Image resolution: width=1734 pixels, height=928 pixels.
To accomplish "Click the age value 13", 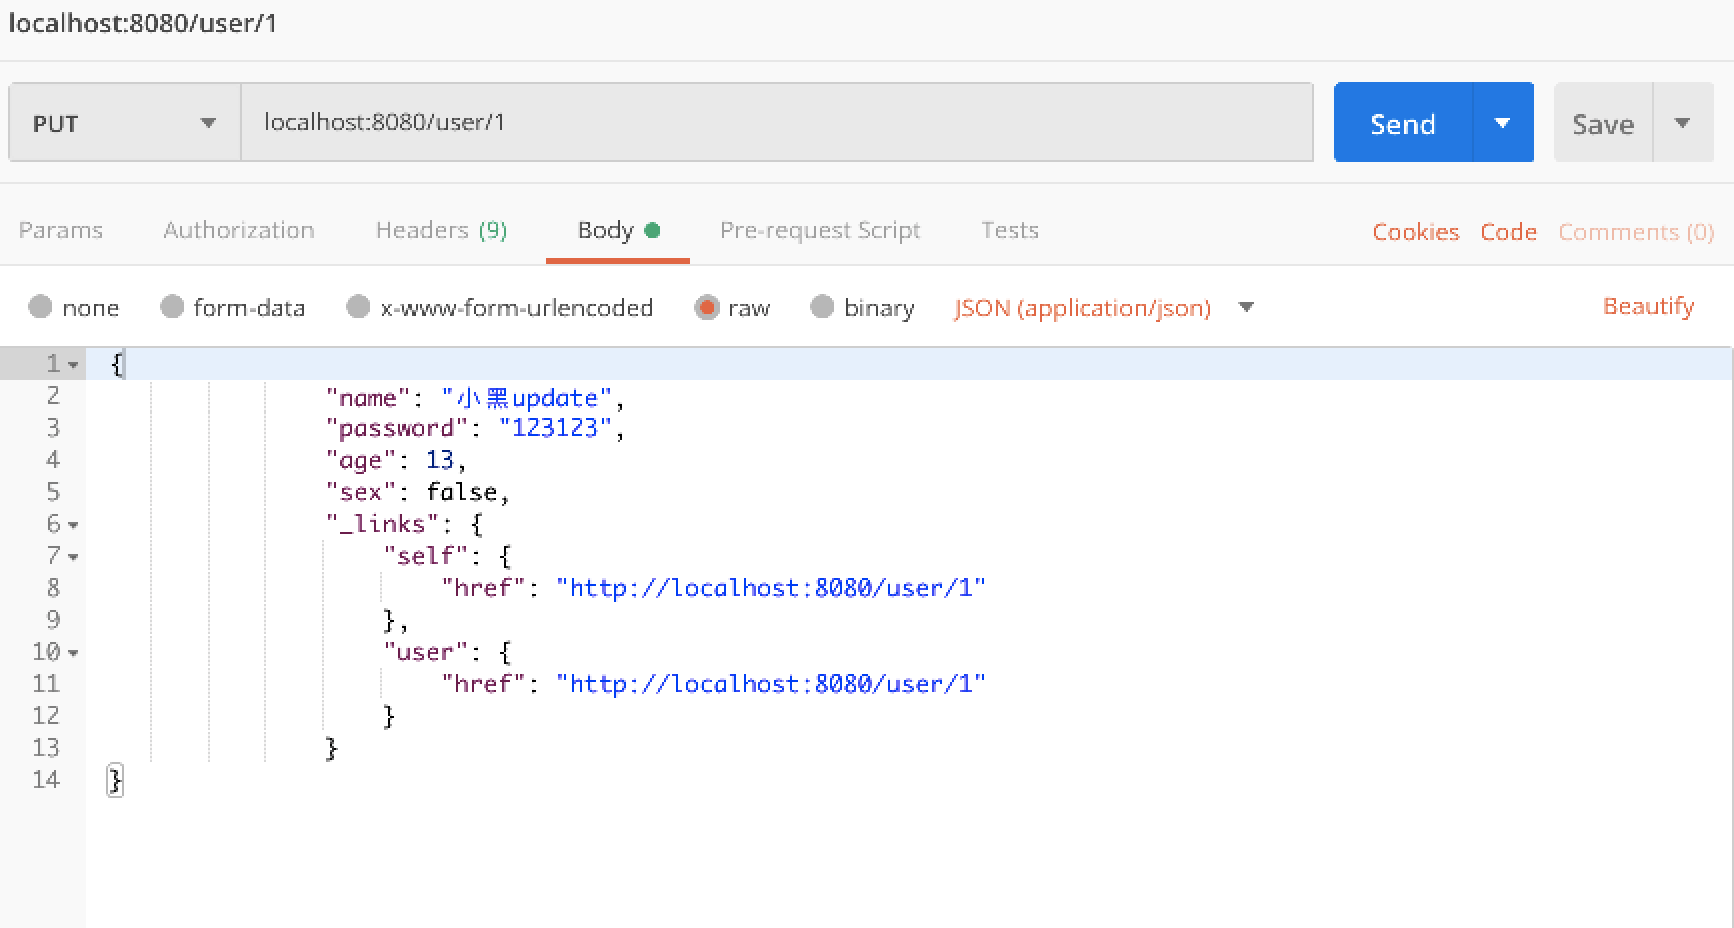I will [440, 460].
